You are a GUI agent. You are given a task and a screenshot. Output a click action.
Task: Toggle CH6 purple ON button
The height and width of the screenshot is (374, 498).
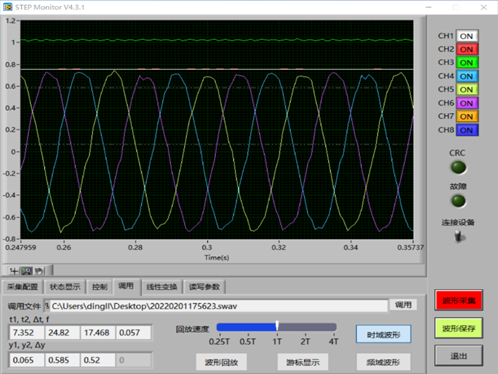pos(467,103)
